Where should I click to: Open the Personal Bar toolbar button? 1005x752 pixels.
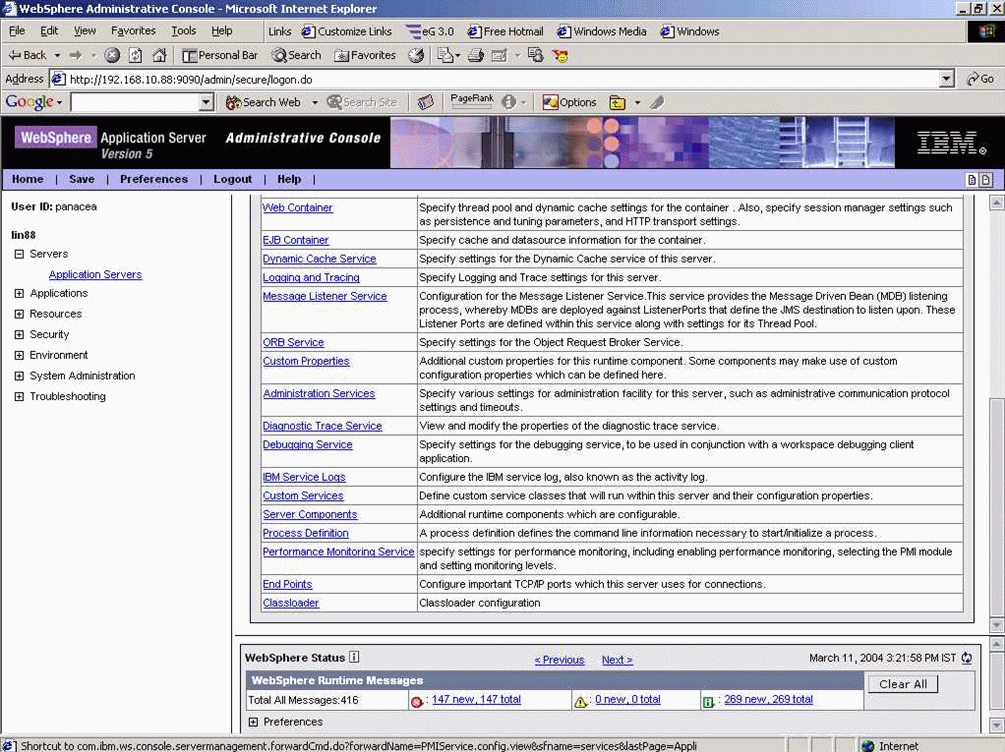coord(220,55)
